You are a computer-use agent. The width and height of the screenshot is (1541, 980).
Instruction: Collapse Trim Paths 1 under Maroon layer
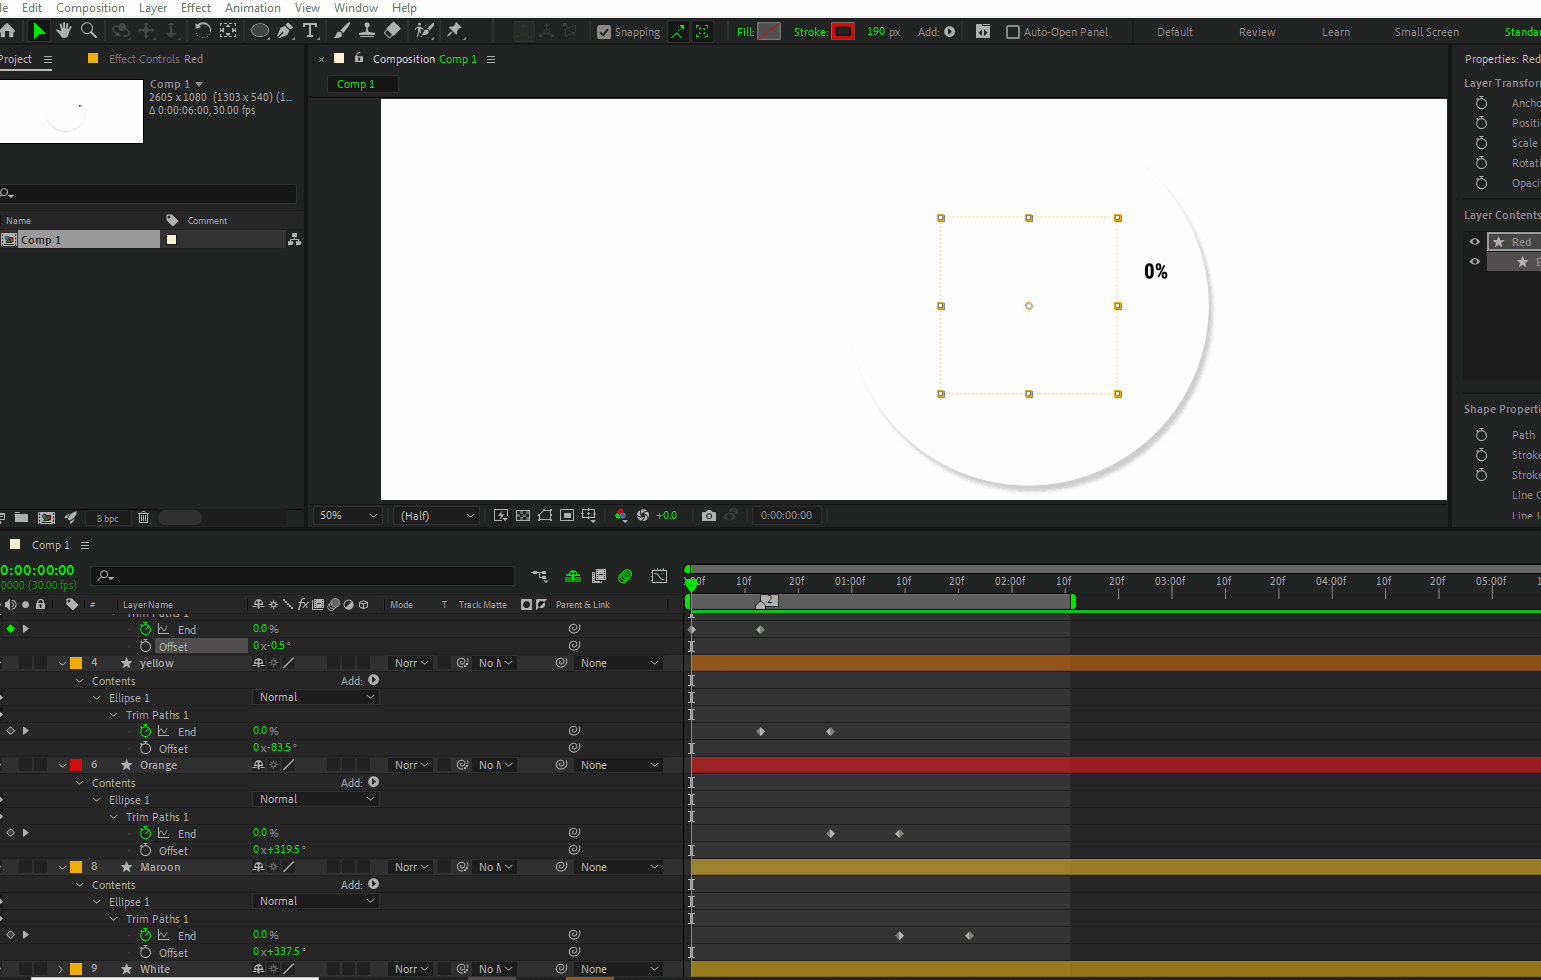[114, 918]
